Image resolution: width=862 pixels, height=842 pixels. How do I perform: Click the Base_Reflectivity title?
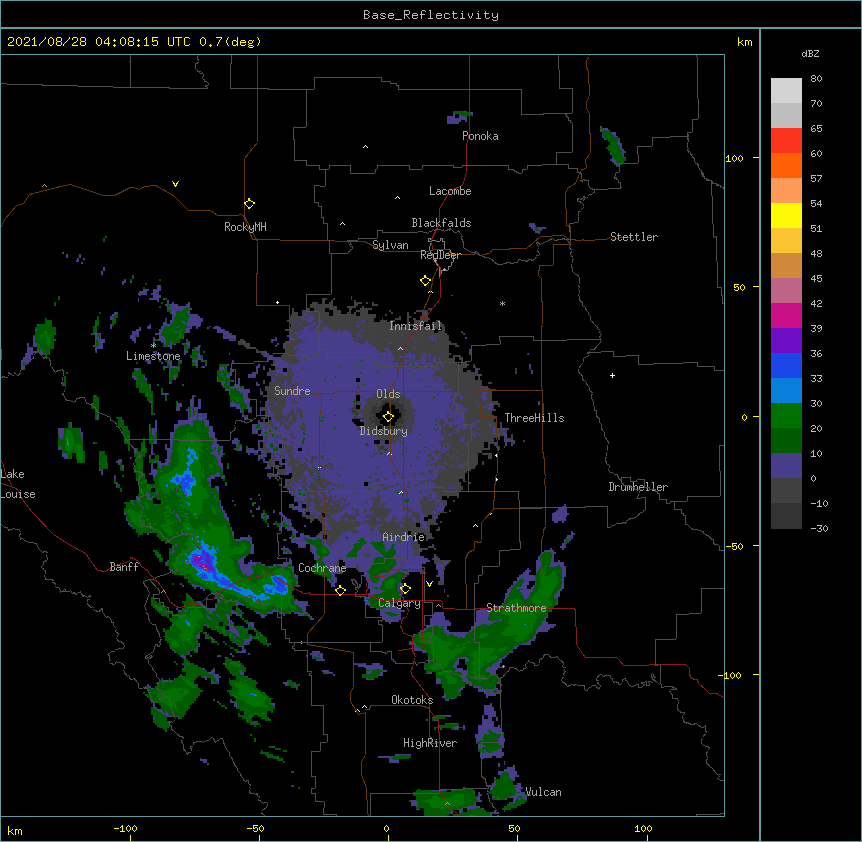pyautogui.click(x=431, y=15)
